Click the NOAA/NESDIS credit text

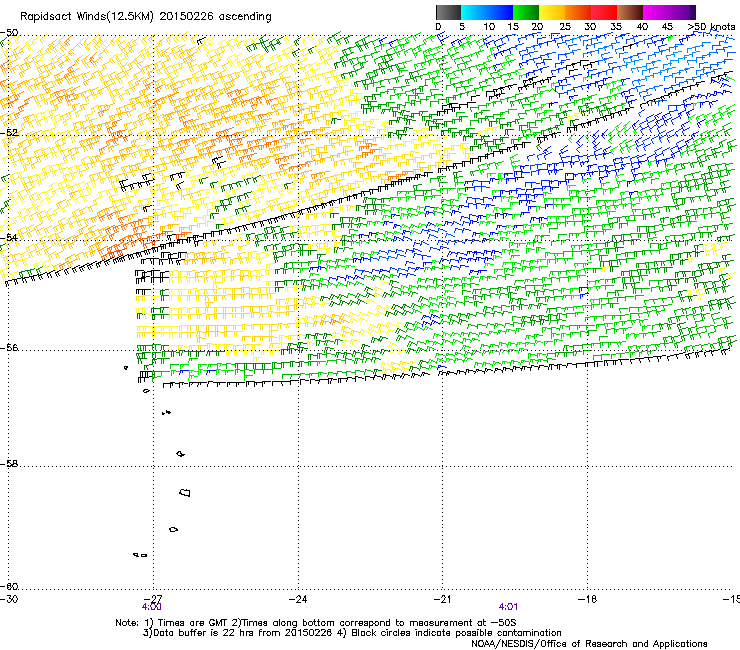(x=589, y=644)
